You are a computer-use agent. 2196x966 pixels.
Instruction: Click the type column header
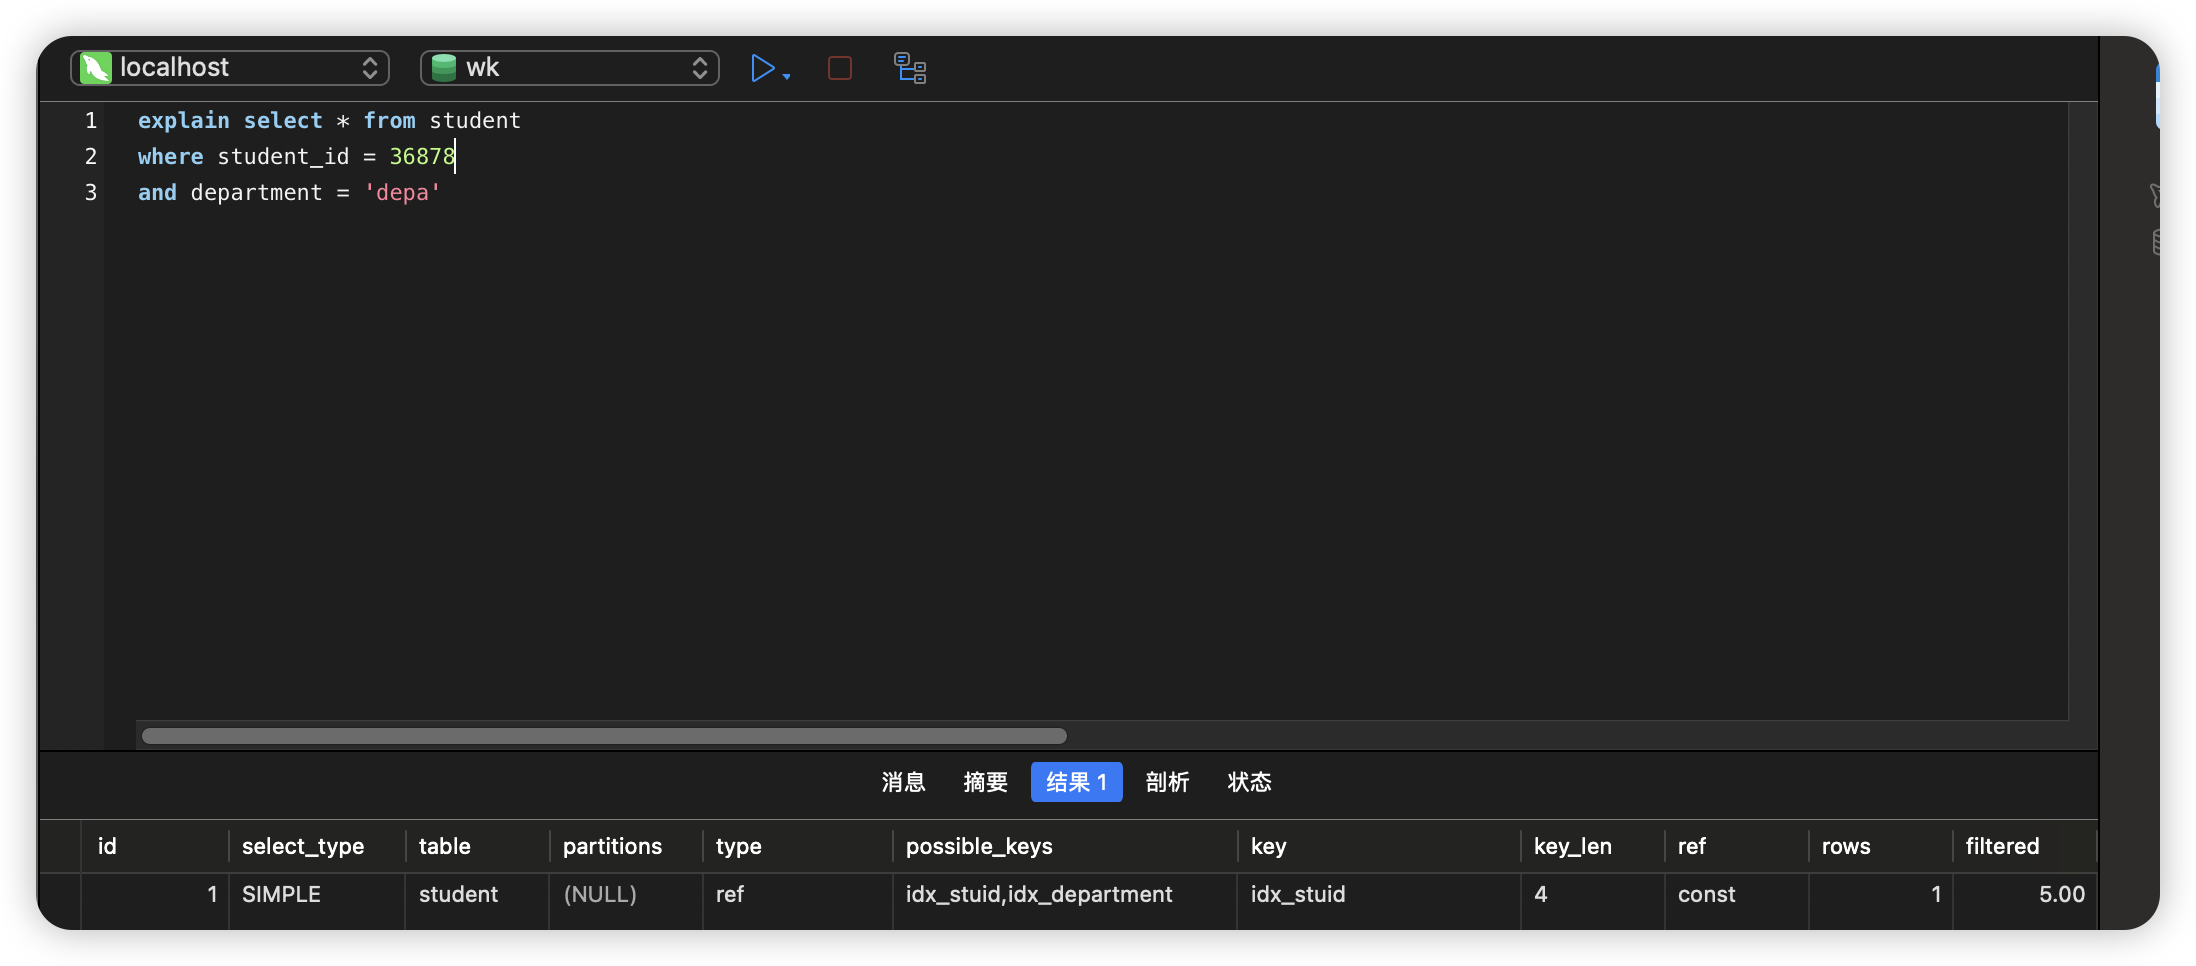coord(798,846)
